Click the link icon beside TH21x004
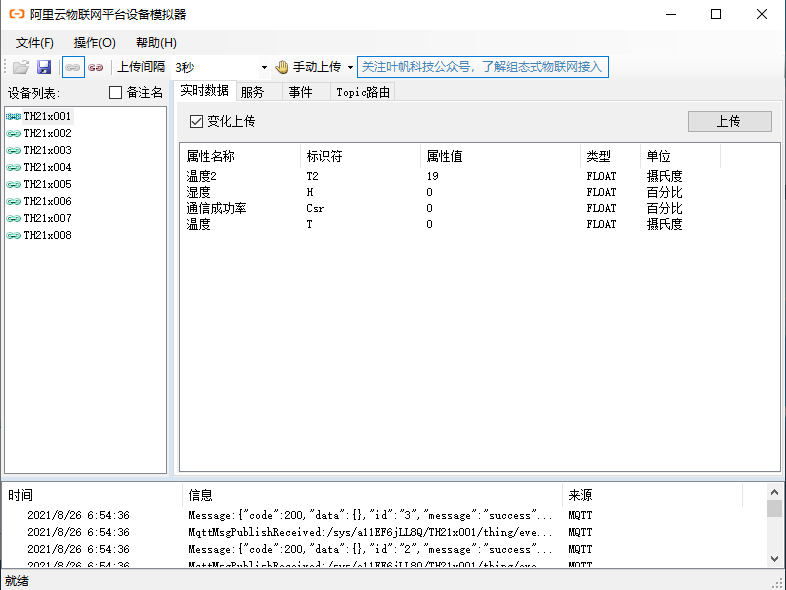This screenshot has height=590, width=786. (14, 167)
